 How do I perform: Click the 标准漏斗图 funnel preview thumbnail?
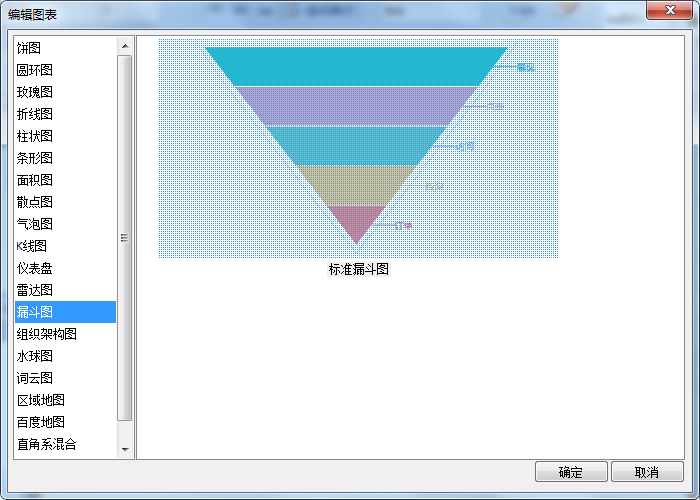coord(358,148)
